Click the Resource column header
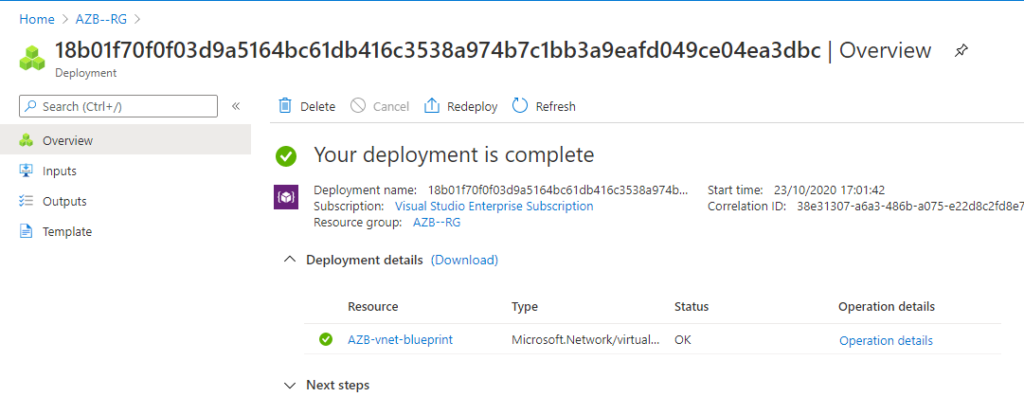Viewport: 1024px width, 415px height. pos(373,307)
